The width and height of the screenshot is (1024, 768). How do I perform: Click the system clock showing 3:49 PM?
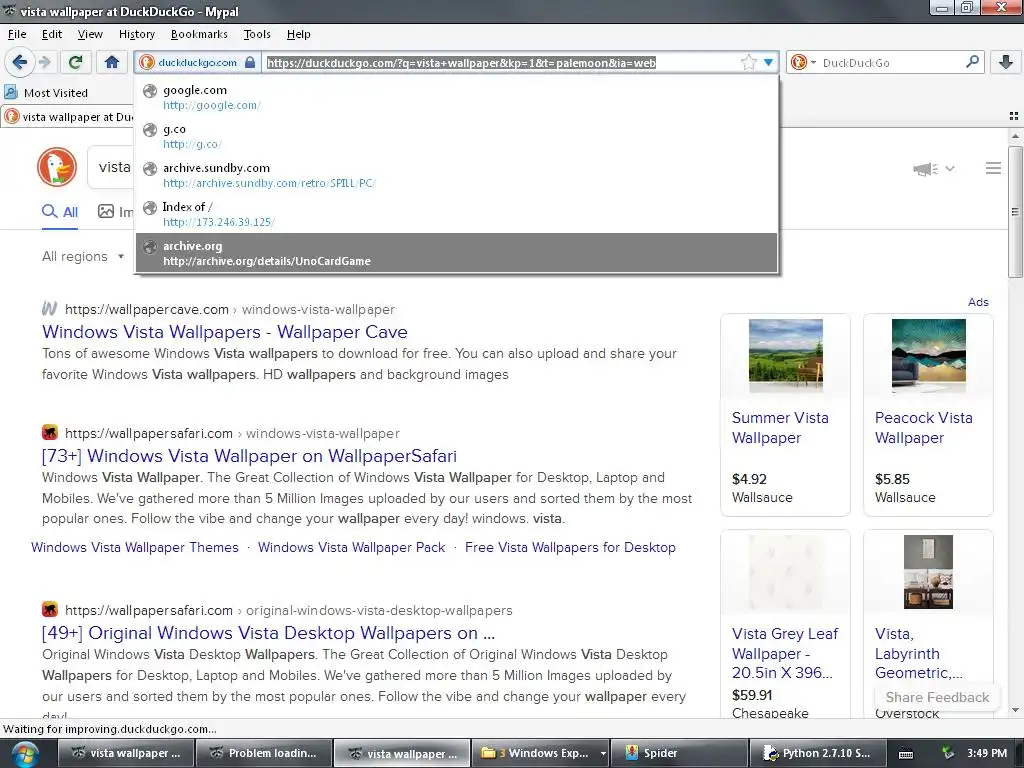(987, 754)
